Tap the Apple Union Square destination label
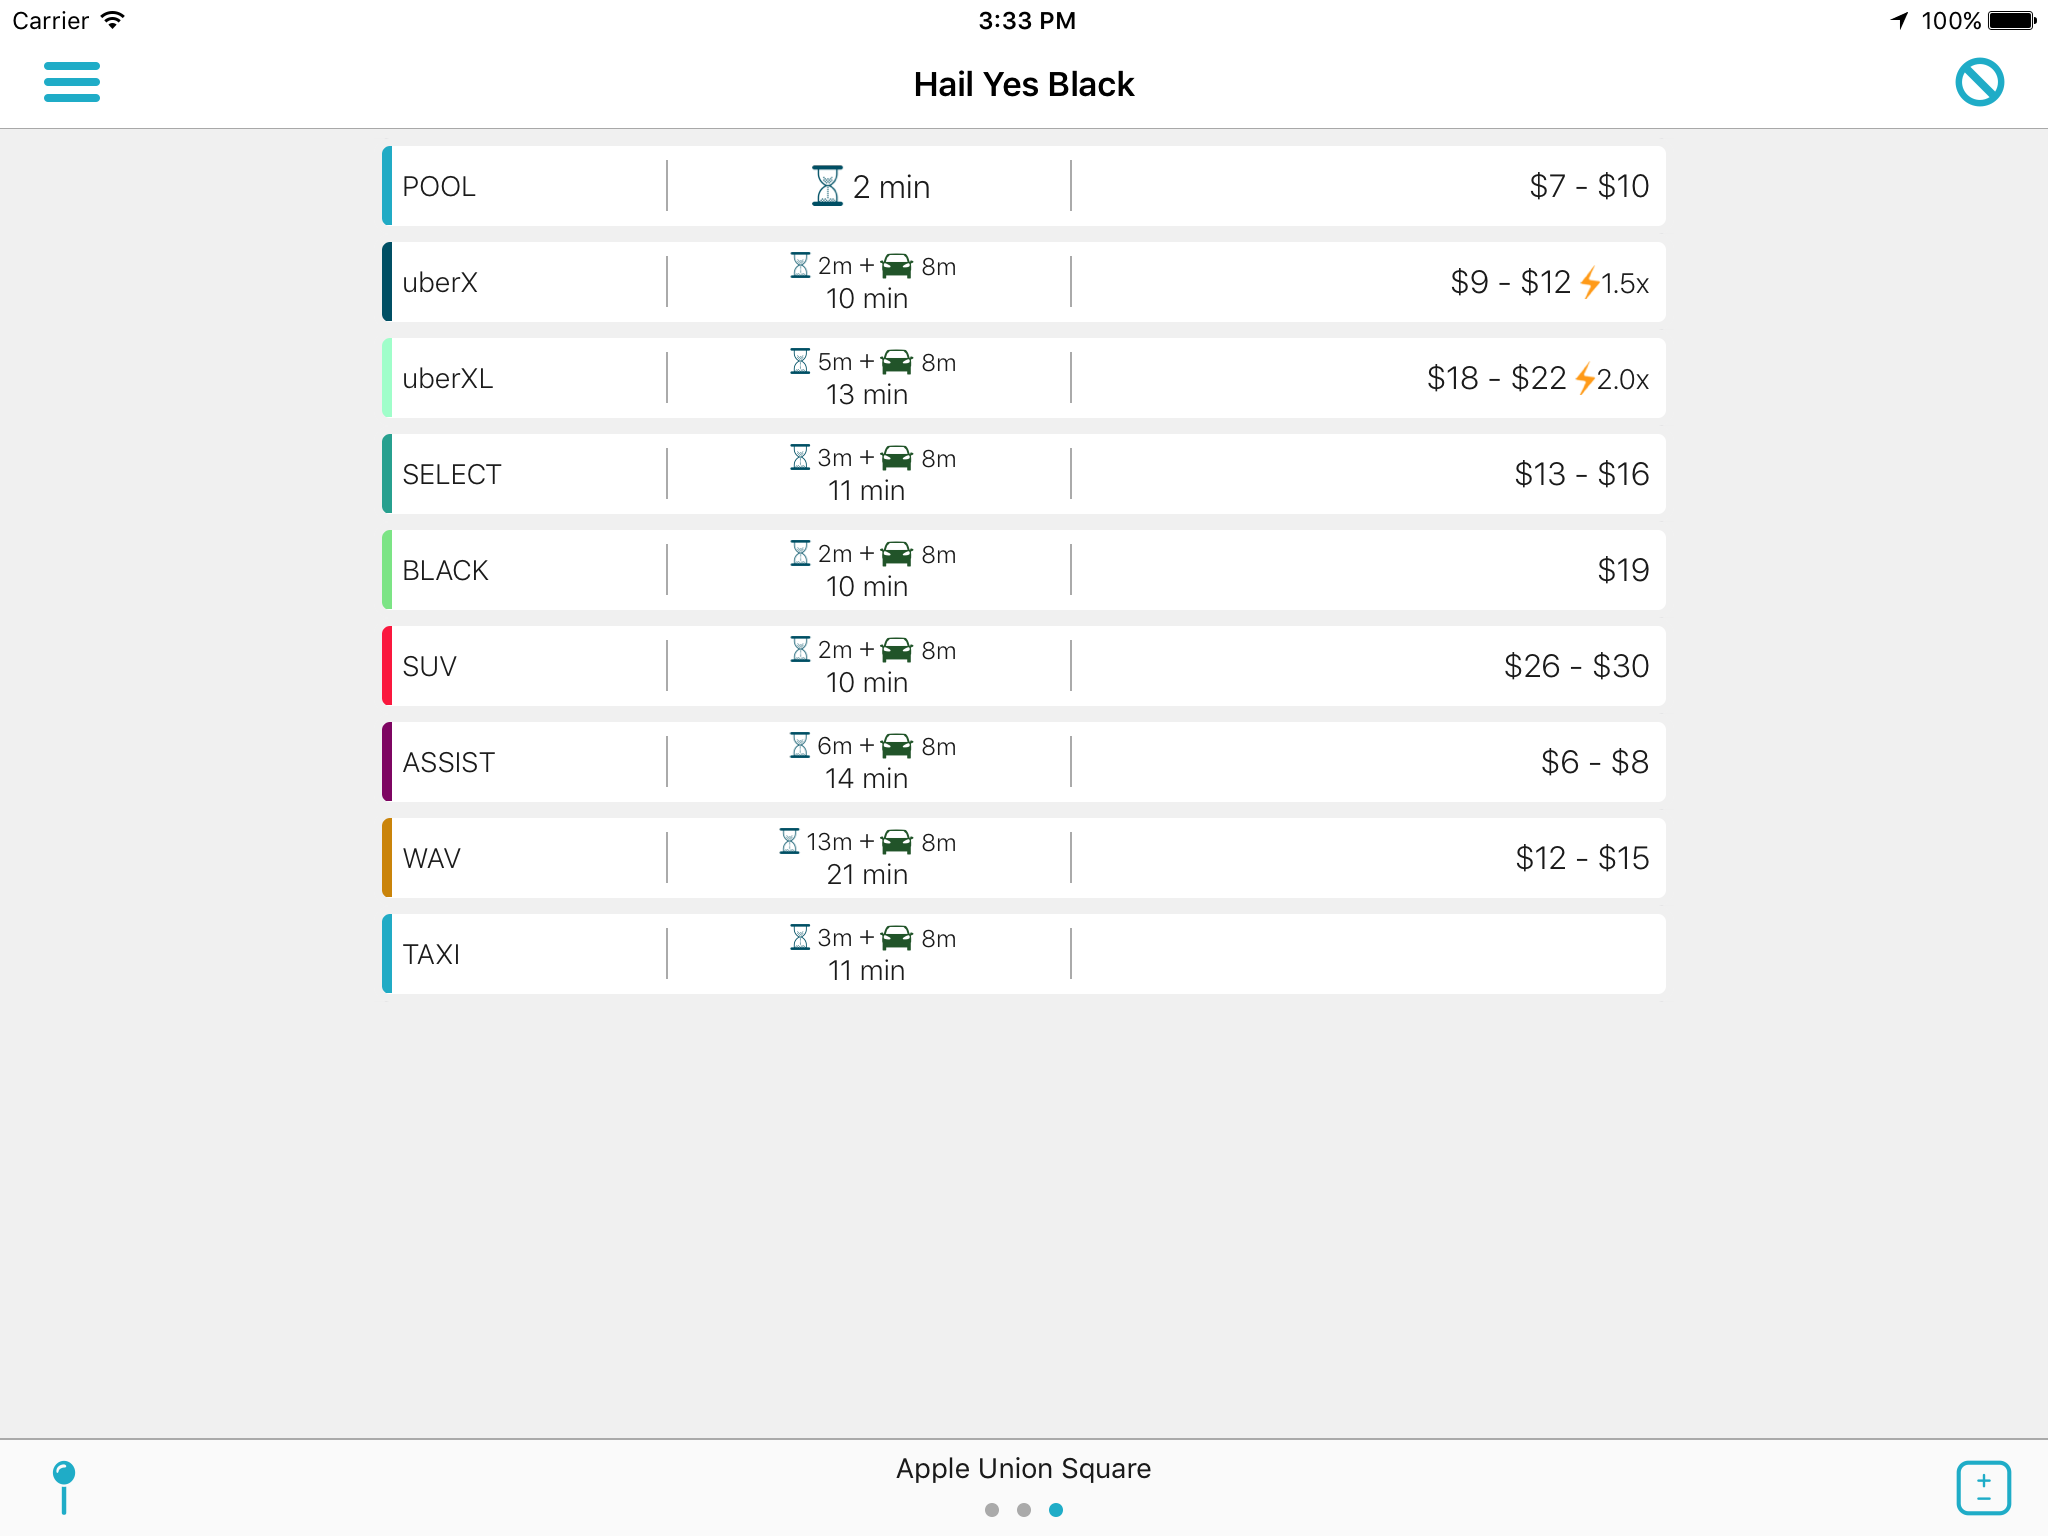 [1023, 1468]
